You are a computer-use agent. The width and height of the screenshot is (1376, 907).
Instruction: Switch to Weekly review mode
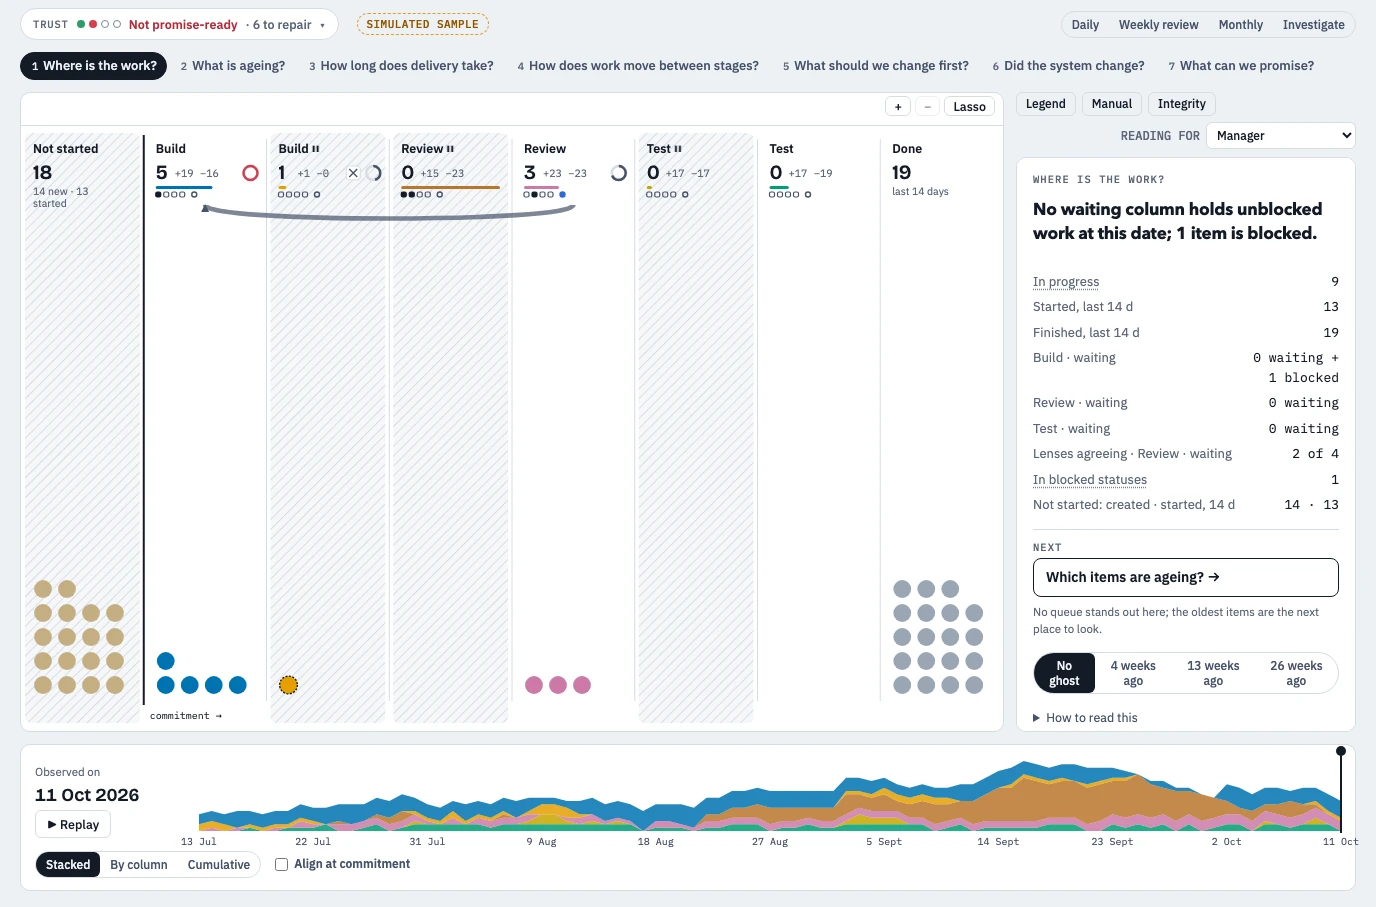(x=1158, y=25)
